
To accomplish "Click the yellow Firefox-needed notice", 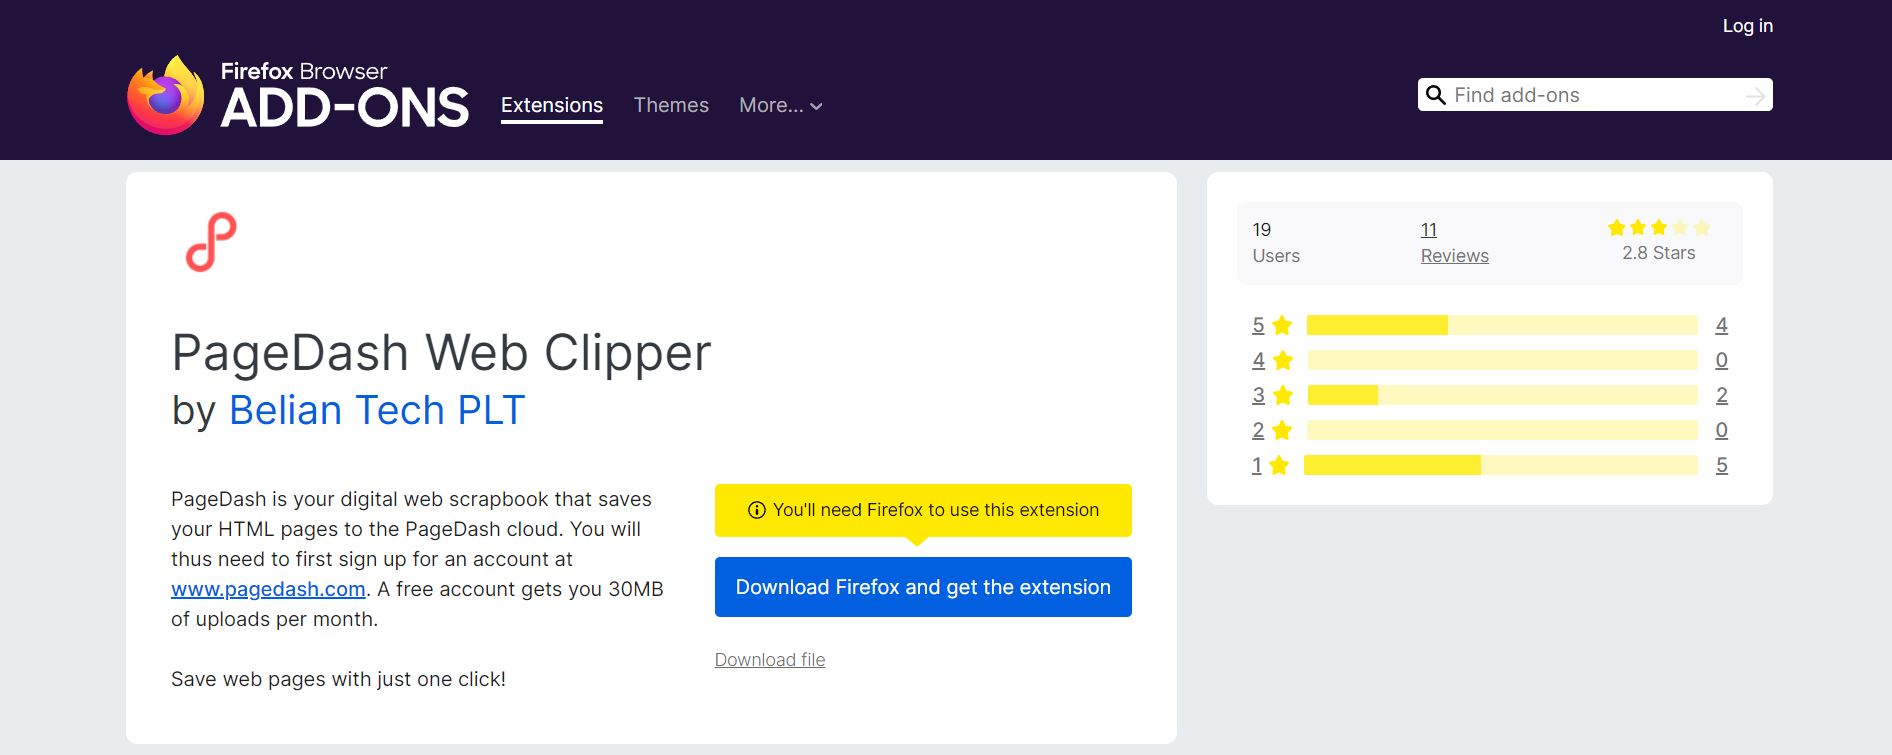I will point(923,510).
